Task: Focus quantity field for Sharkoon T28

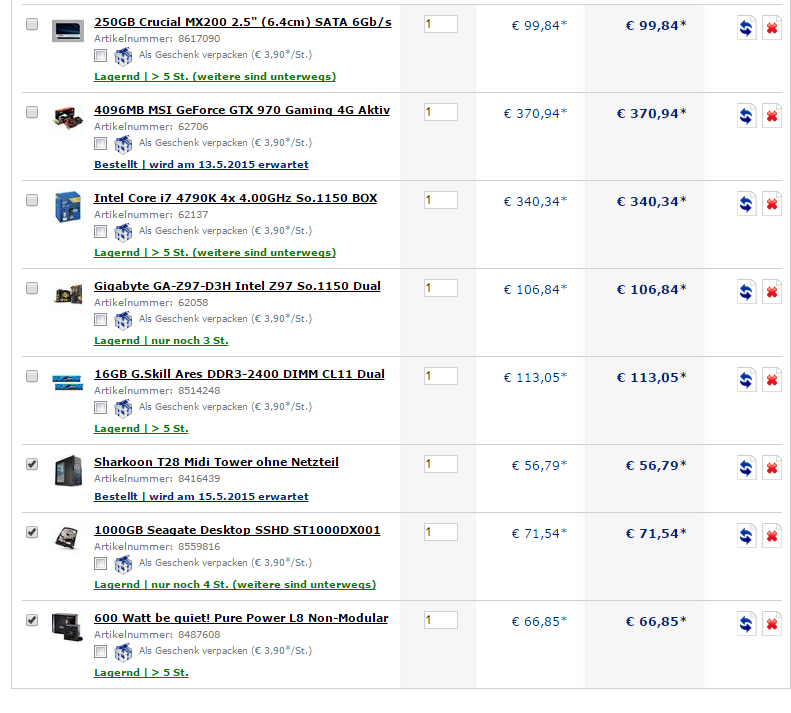Action: coord(441,464)
